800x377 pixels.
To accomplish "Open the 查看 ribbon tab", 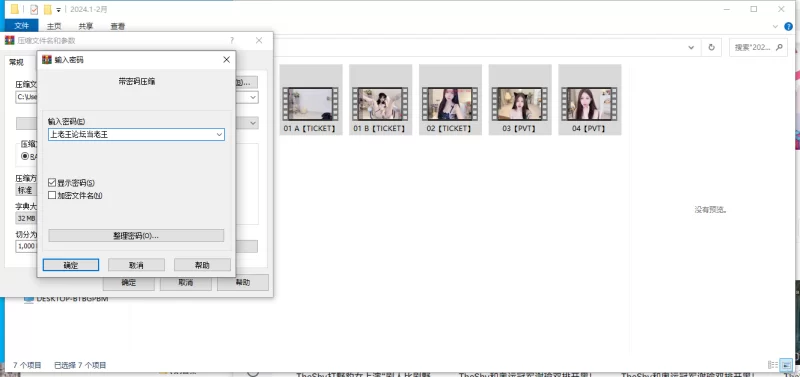I will [x=118, y=26].
